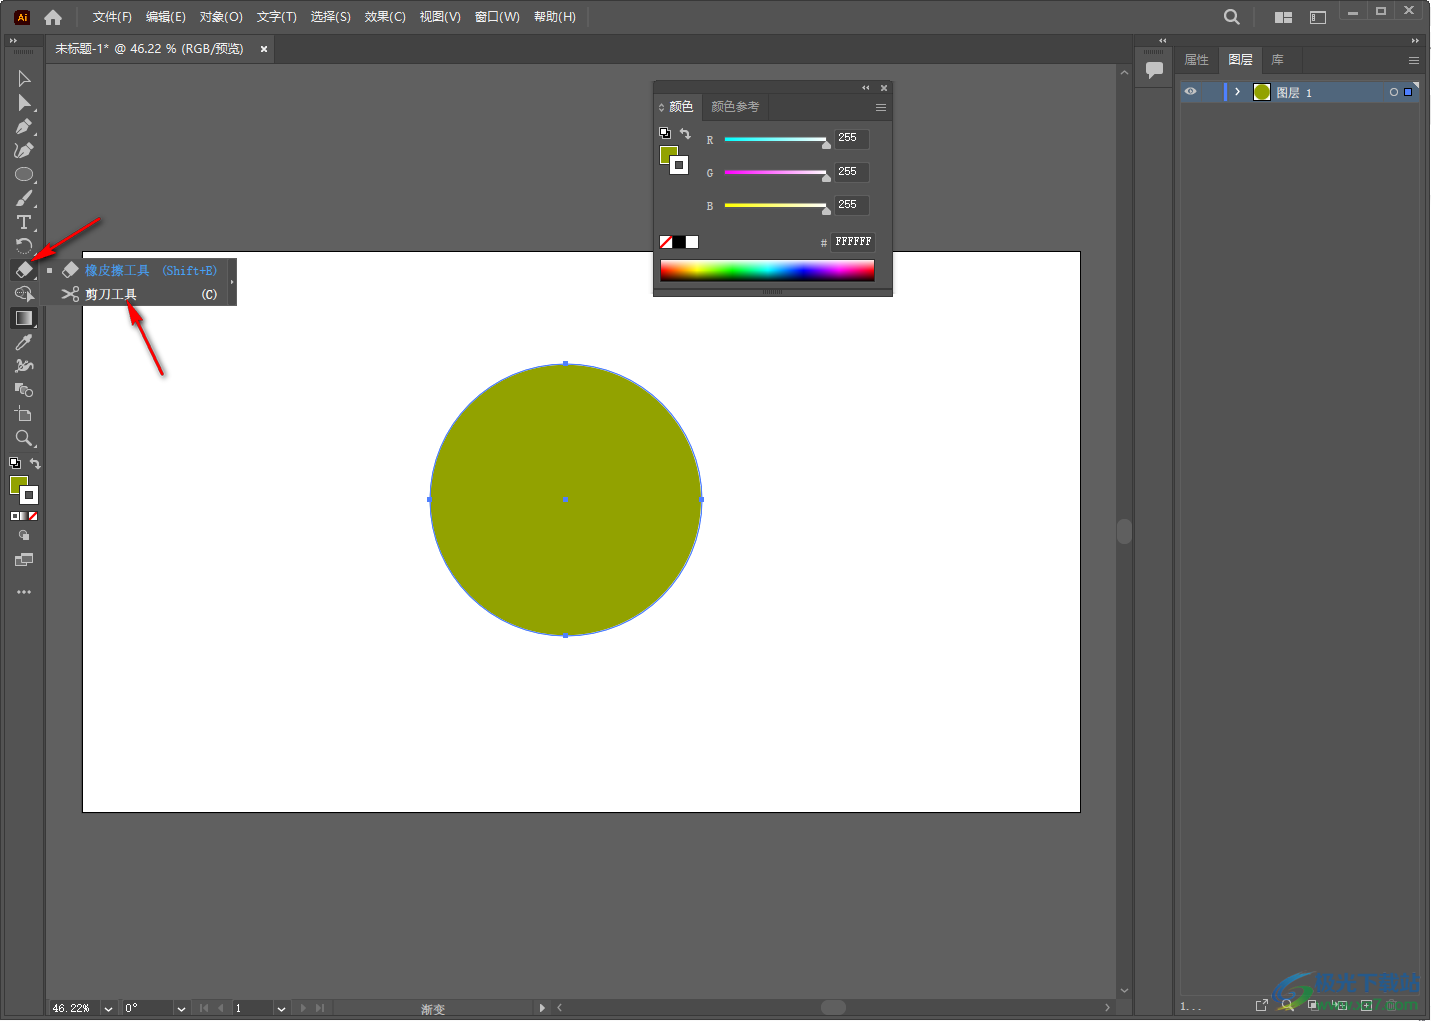This screenshot has height=1021, width=1431.
Task: Open zoom level dropdown arrow
Action: [108, 1008]
